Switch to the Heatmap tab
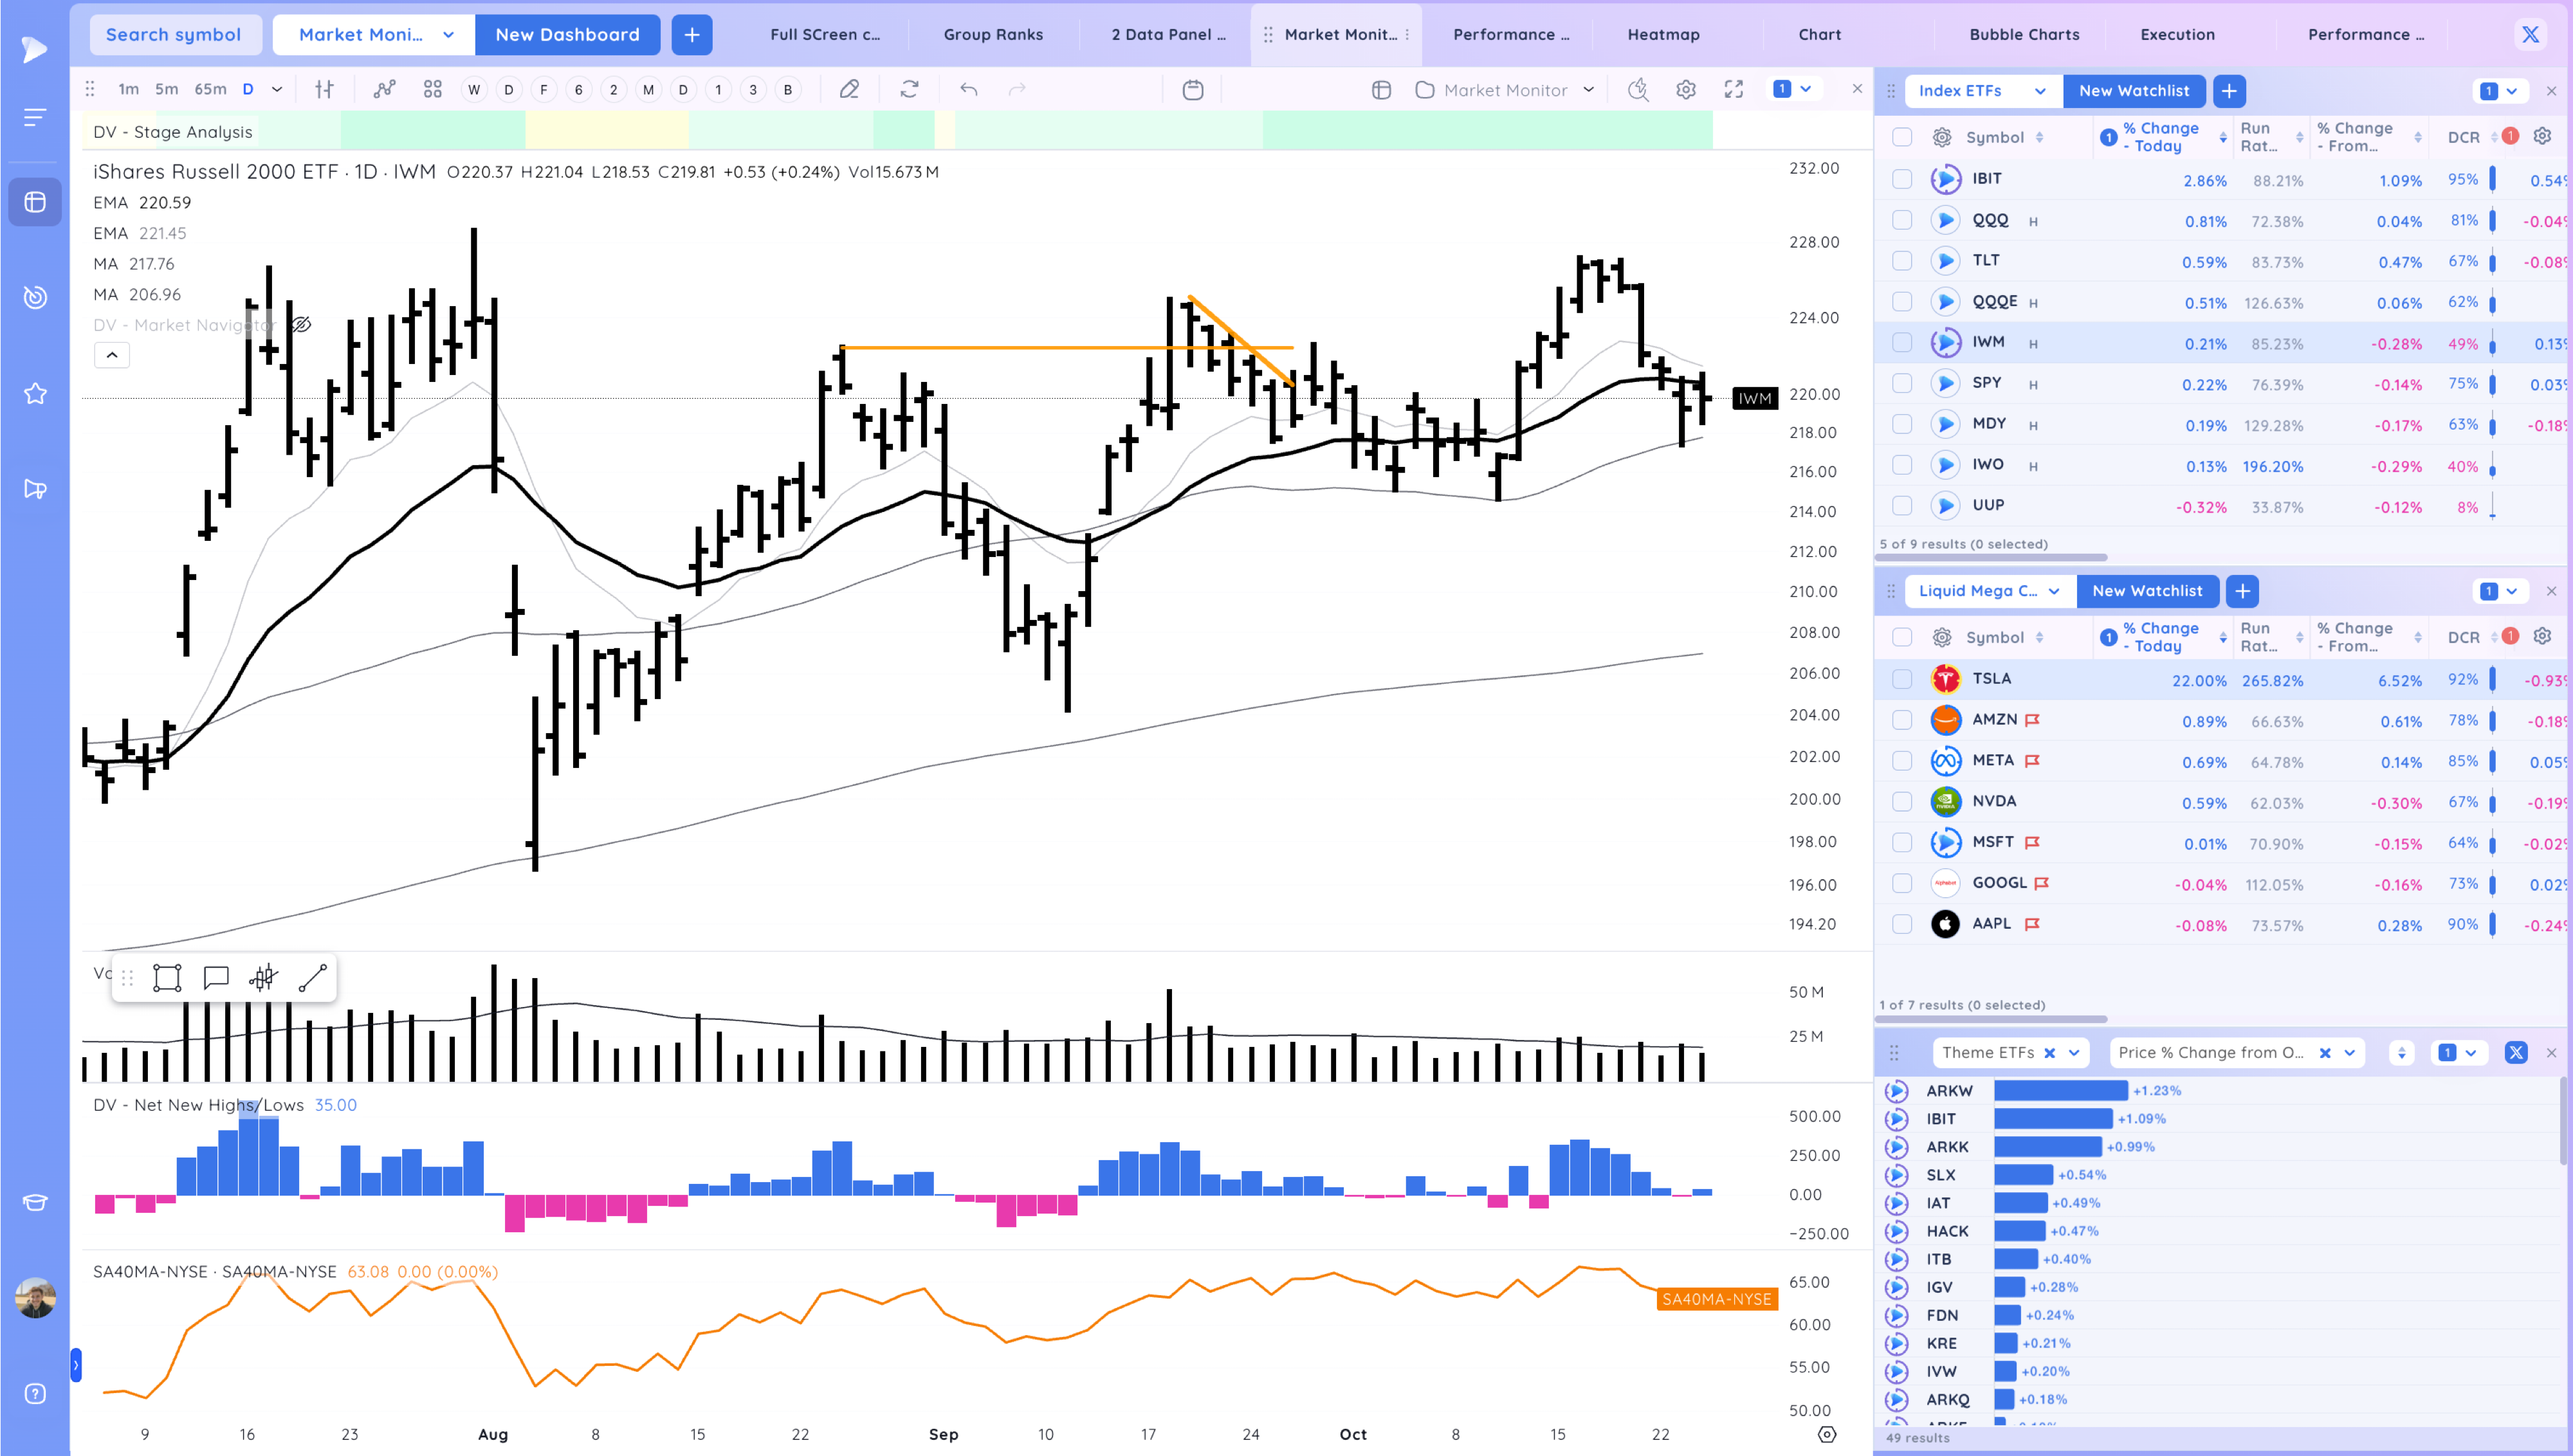This screenshot has height=1456, width=2573. pyautogui.click(x=1663, y=34)
